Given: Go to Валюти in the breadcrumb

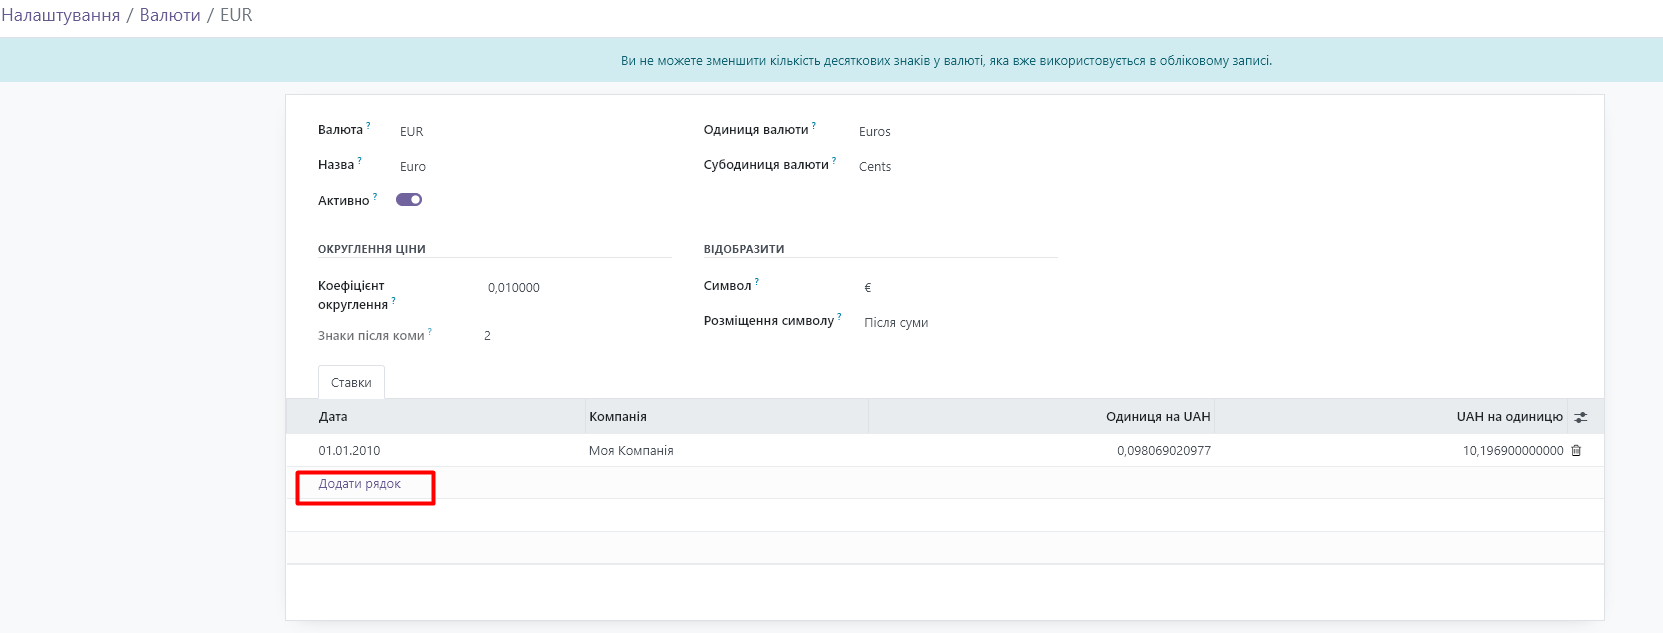Looking at the screenshot, I should pos(170,15).
